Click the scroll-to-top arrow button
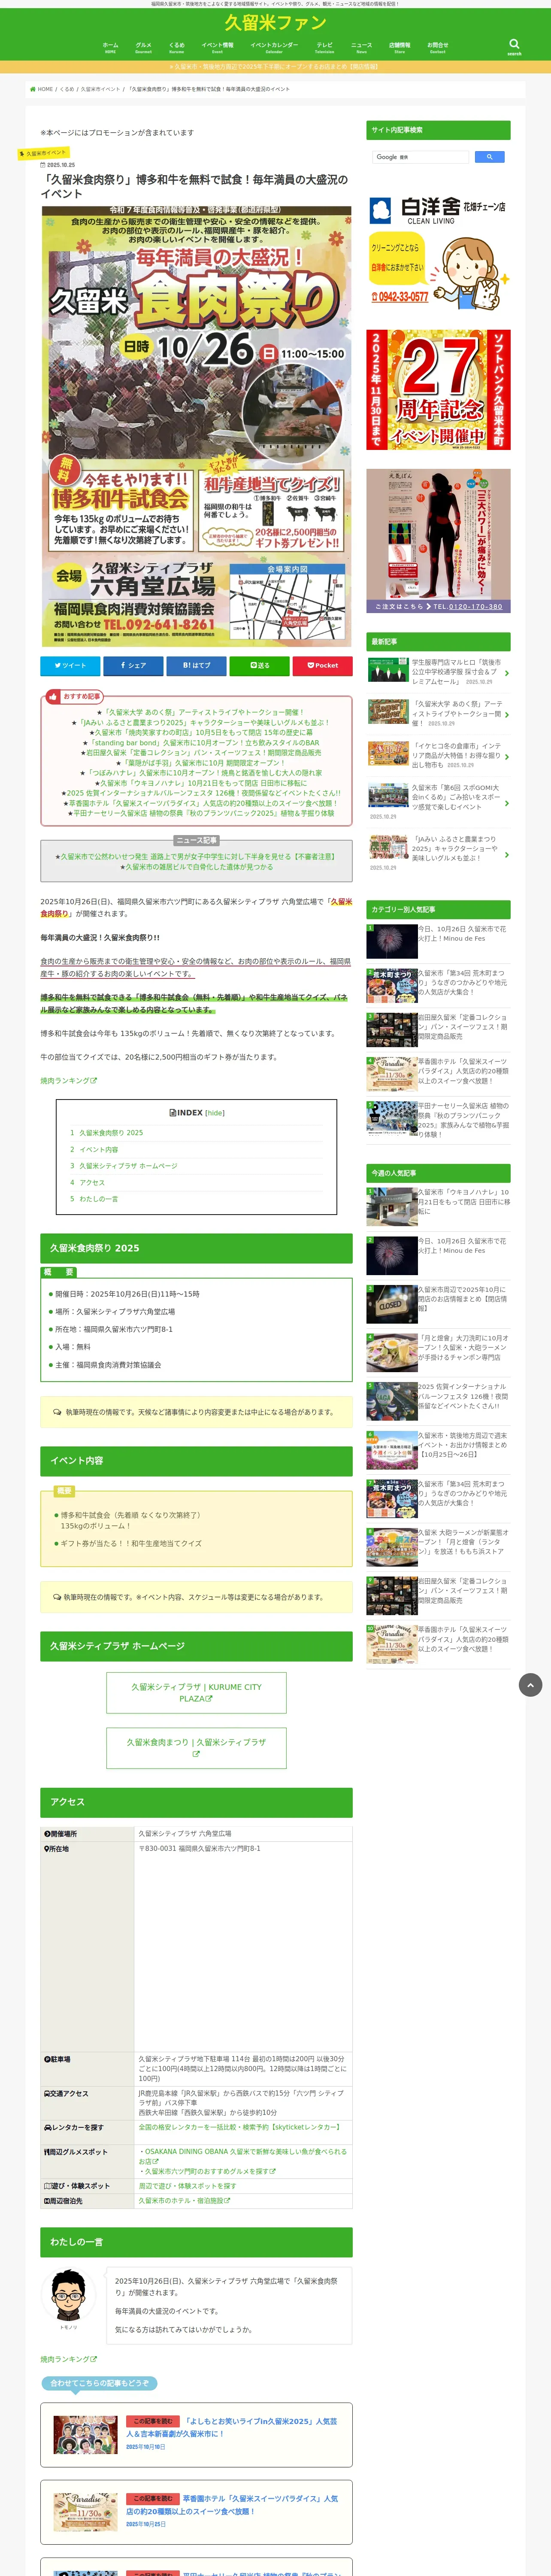551x2576 pixels. pos(530,1685)
